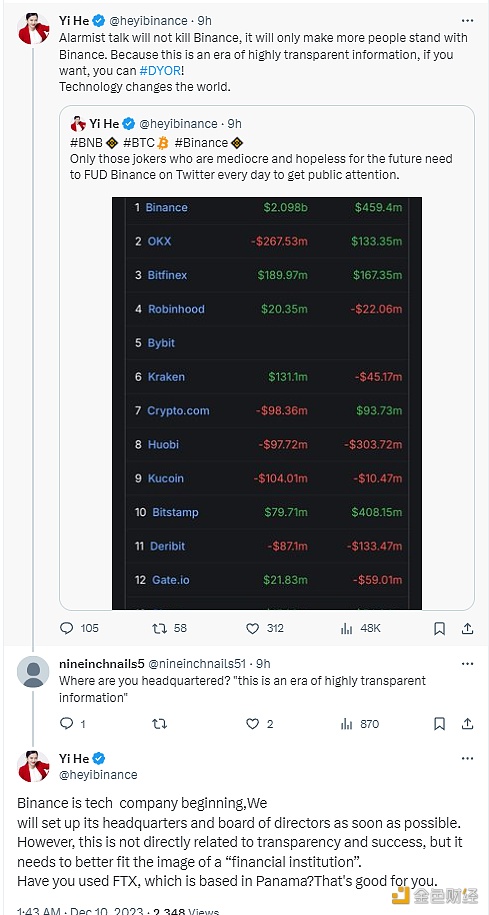This screenshot has width=489, height=915.
Task: Open more options on nineinchnails5's tweet
Action: click(467, 663)
